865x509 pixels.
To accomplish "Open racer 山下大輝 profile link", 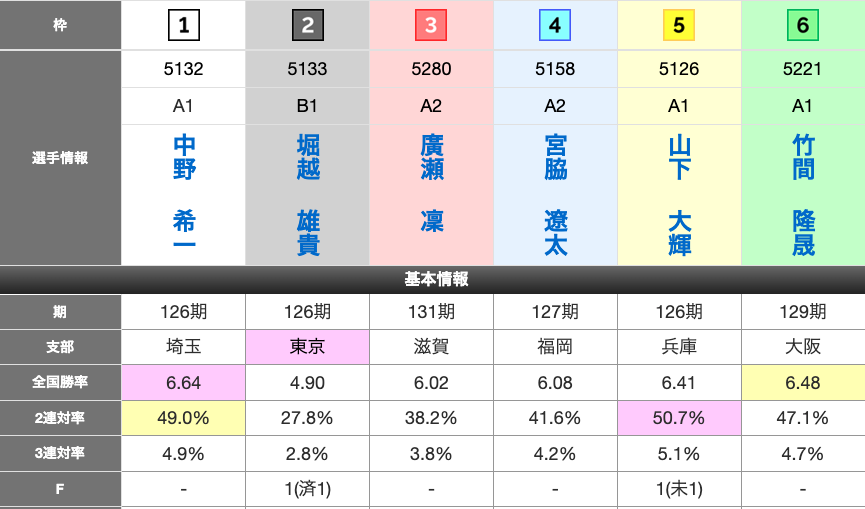I will coord(680,195).
